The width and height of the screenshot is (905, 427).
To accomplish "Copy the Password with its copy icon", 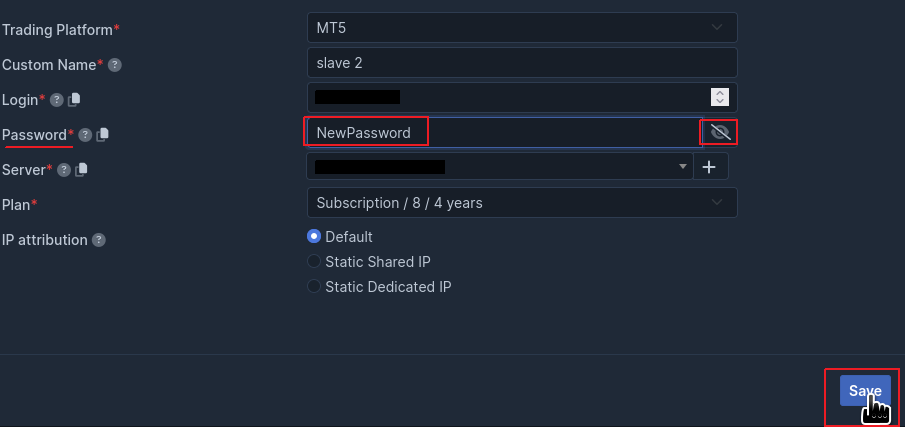I will (103, 135).
